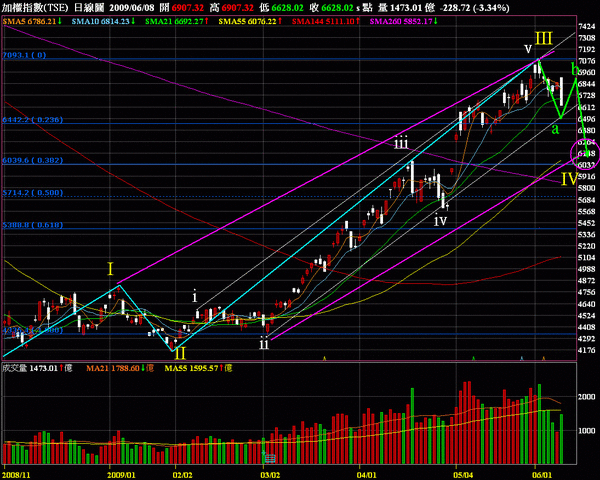600x480 pixels.
Task: Click the opening price after 開
Action: tap(188, 7)
